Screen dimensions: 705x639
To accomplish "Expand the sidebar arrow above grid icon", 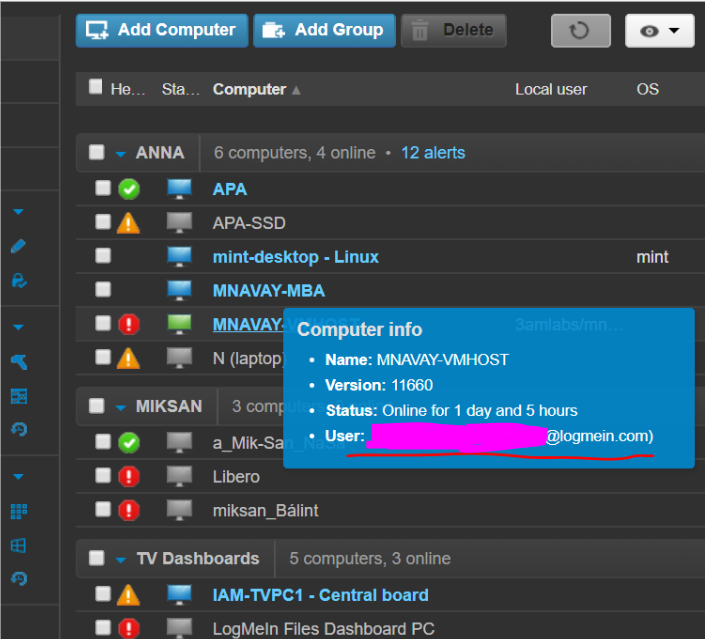I will coord(18,476).
